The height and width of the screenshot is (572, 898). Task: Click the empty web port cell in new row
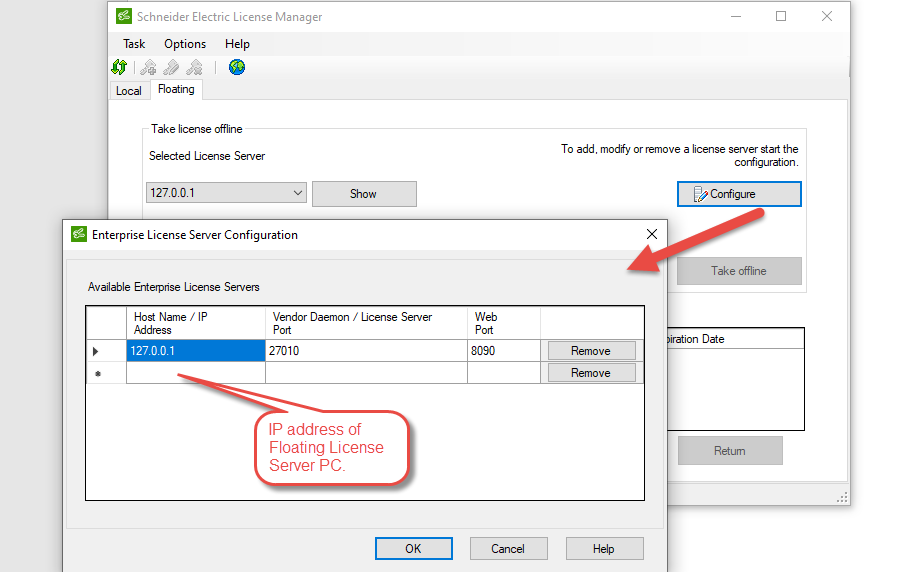pos(504,373)
